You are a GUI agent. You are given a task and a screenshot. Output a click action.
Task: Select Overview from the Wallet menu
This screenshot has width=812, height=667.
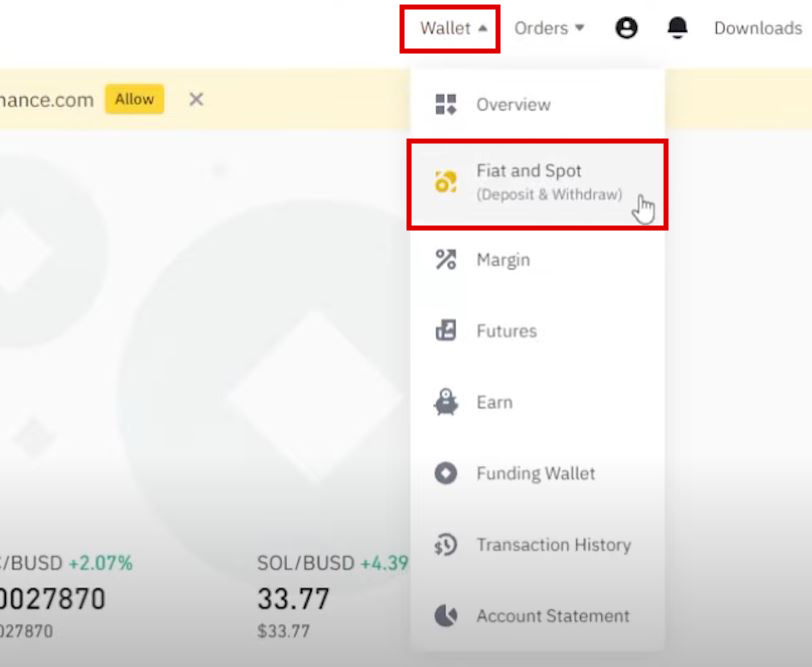click(x=538, y=104)
